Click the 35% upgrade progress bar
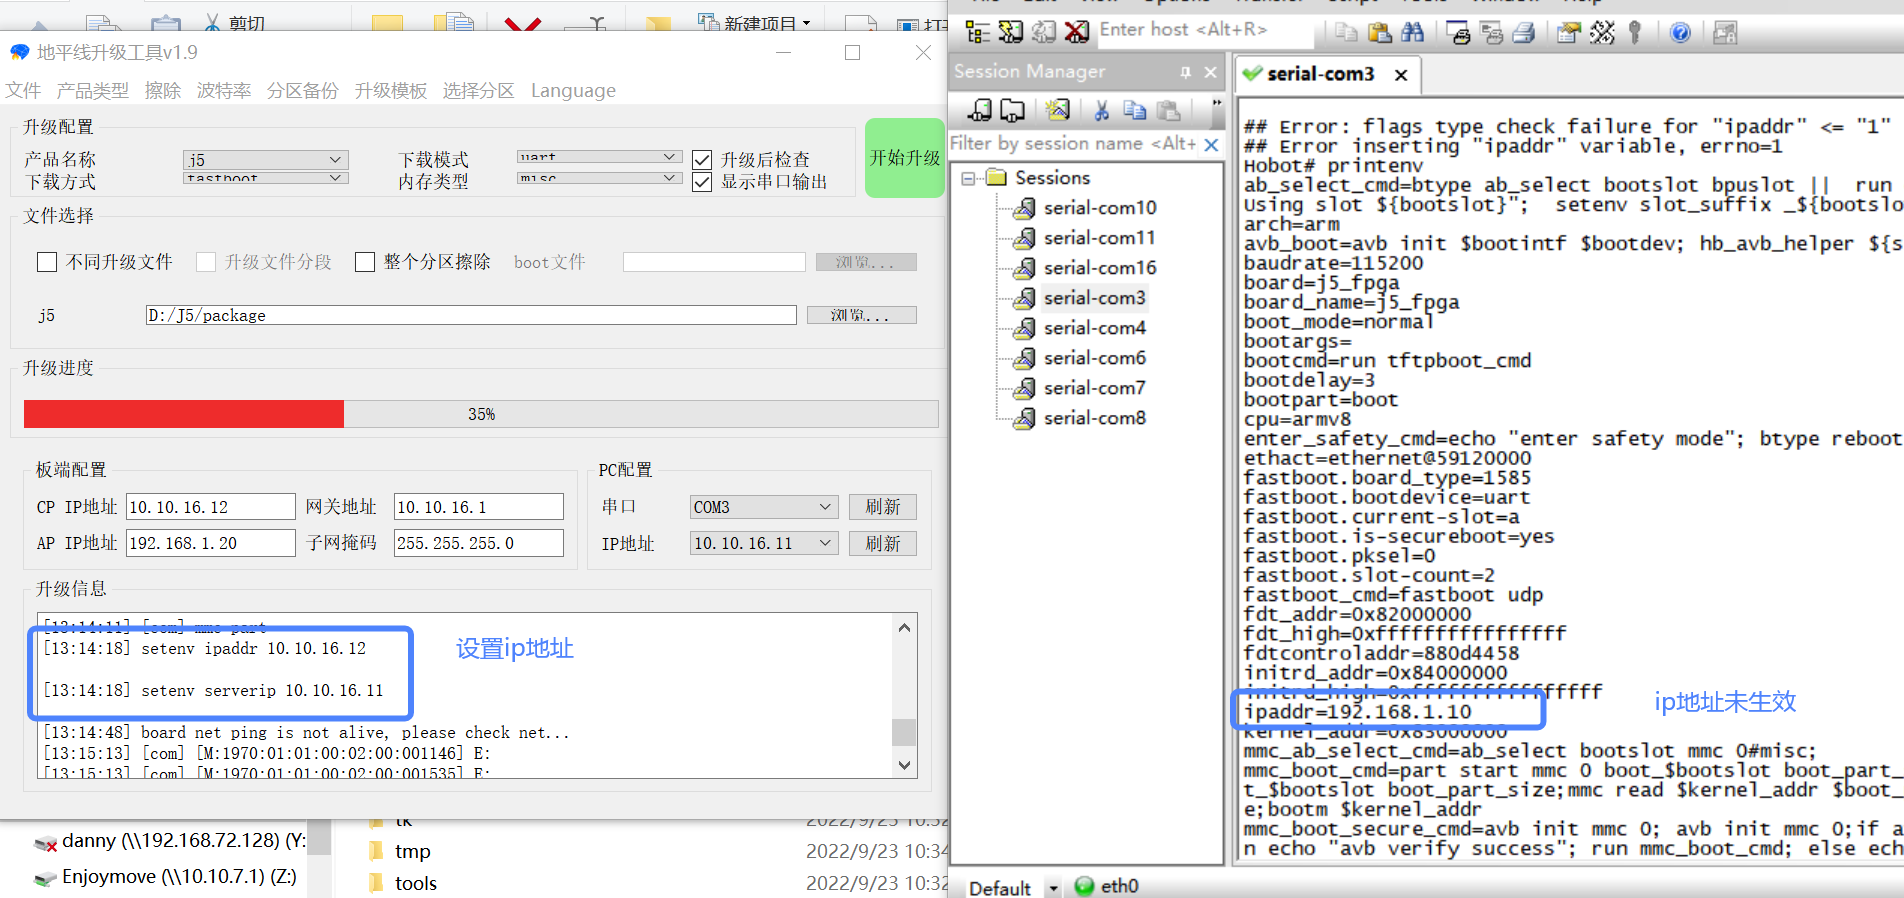 coord(481,414)
